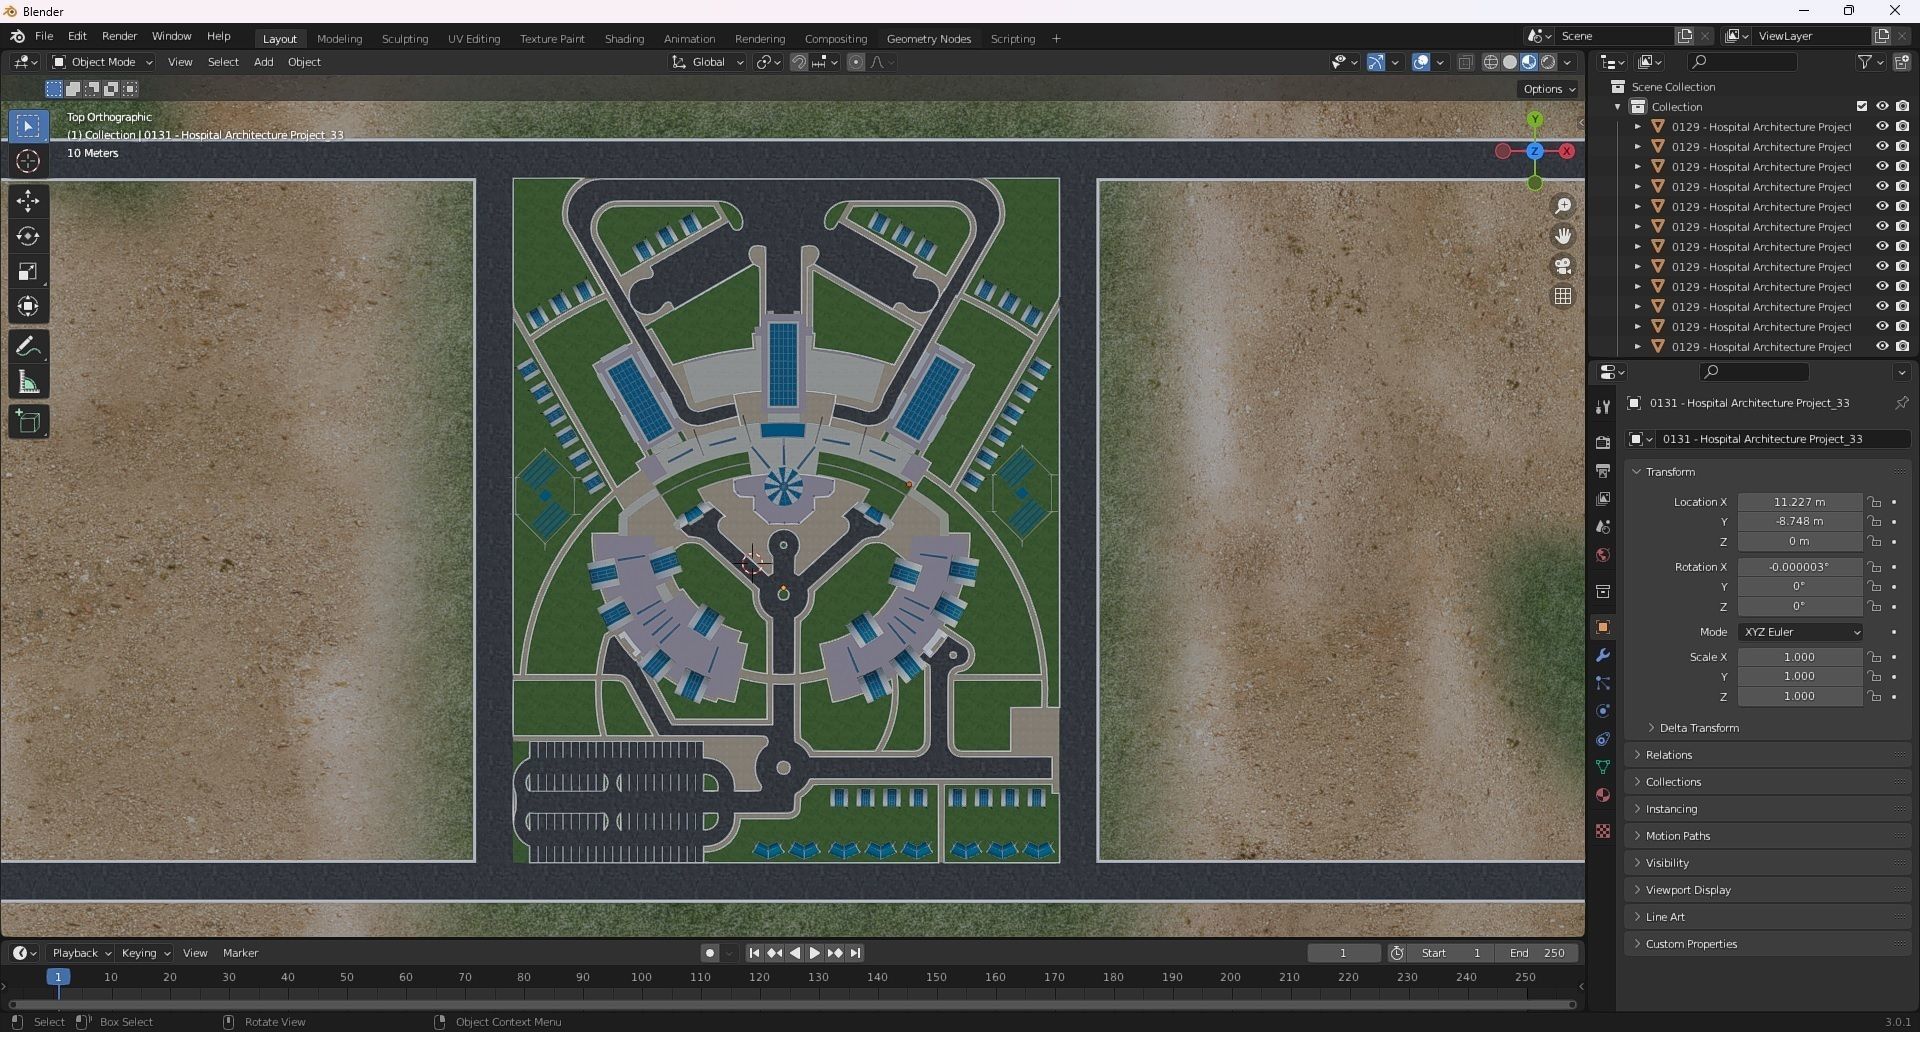Screen dimensions: 1920x1040
Task: Switch to the UV Editing workspace tab
Action: pos(474,39)
